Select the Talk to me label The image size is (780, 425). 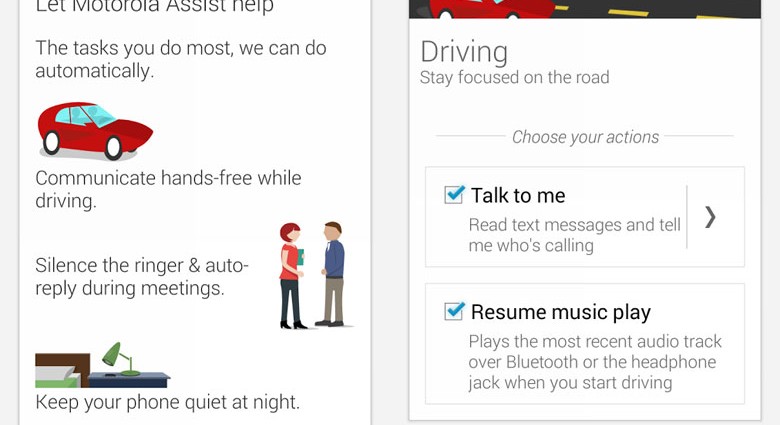pos(518,196)
